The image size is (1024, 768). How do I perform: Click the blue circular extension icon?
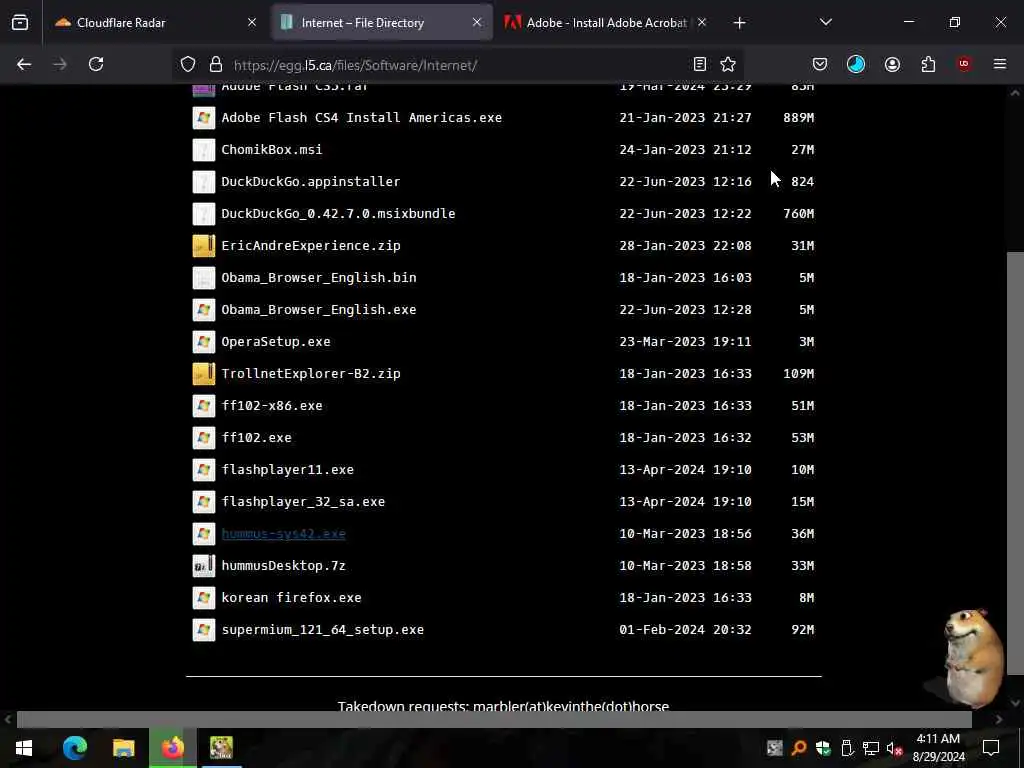pos(856,64)
